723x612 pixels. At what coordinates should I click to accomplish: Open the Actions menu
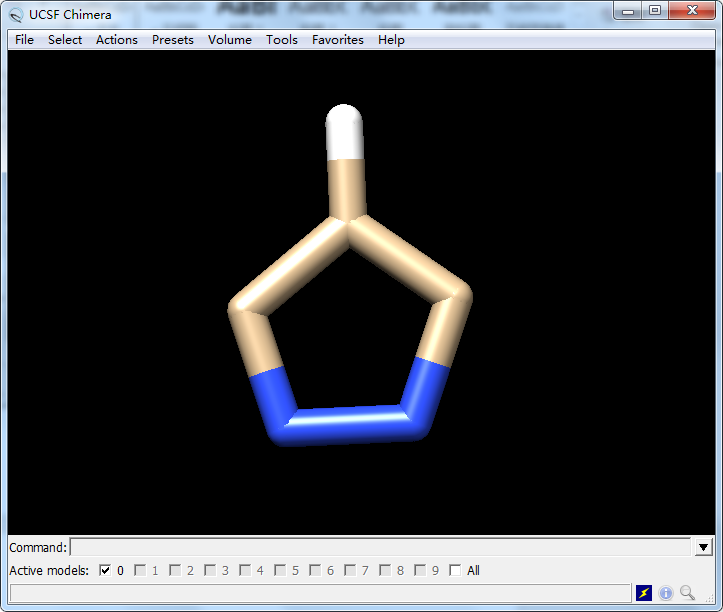click(117, 40)
